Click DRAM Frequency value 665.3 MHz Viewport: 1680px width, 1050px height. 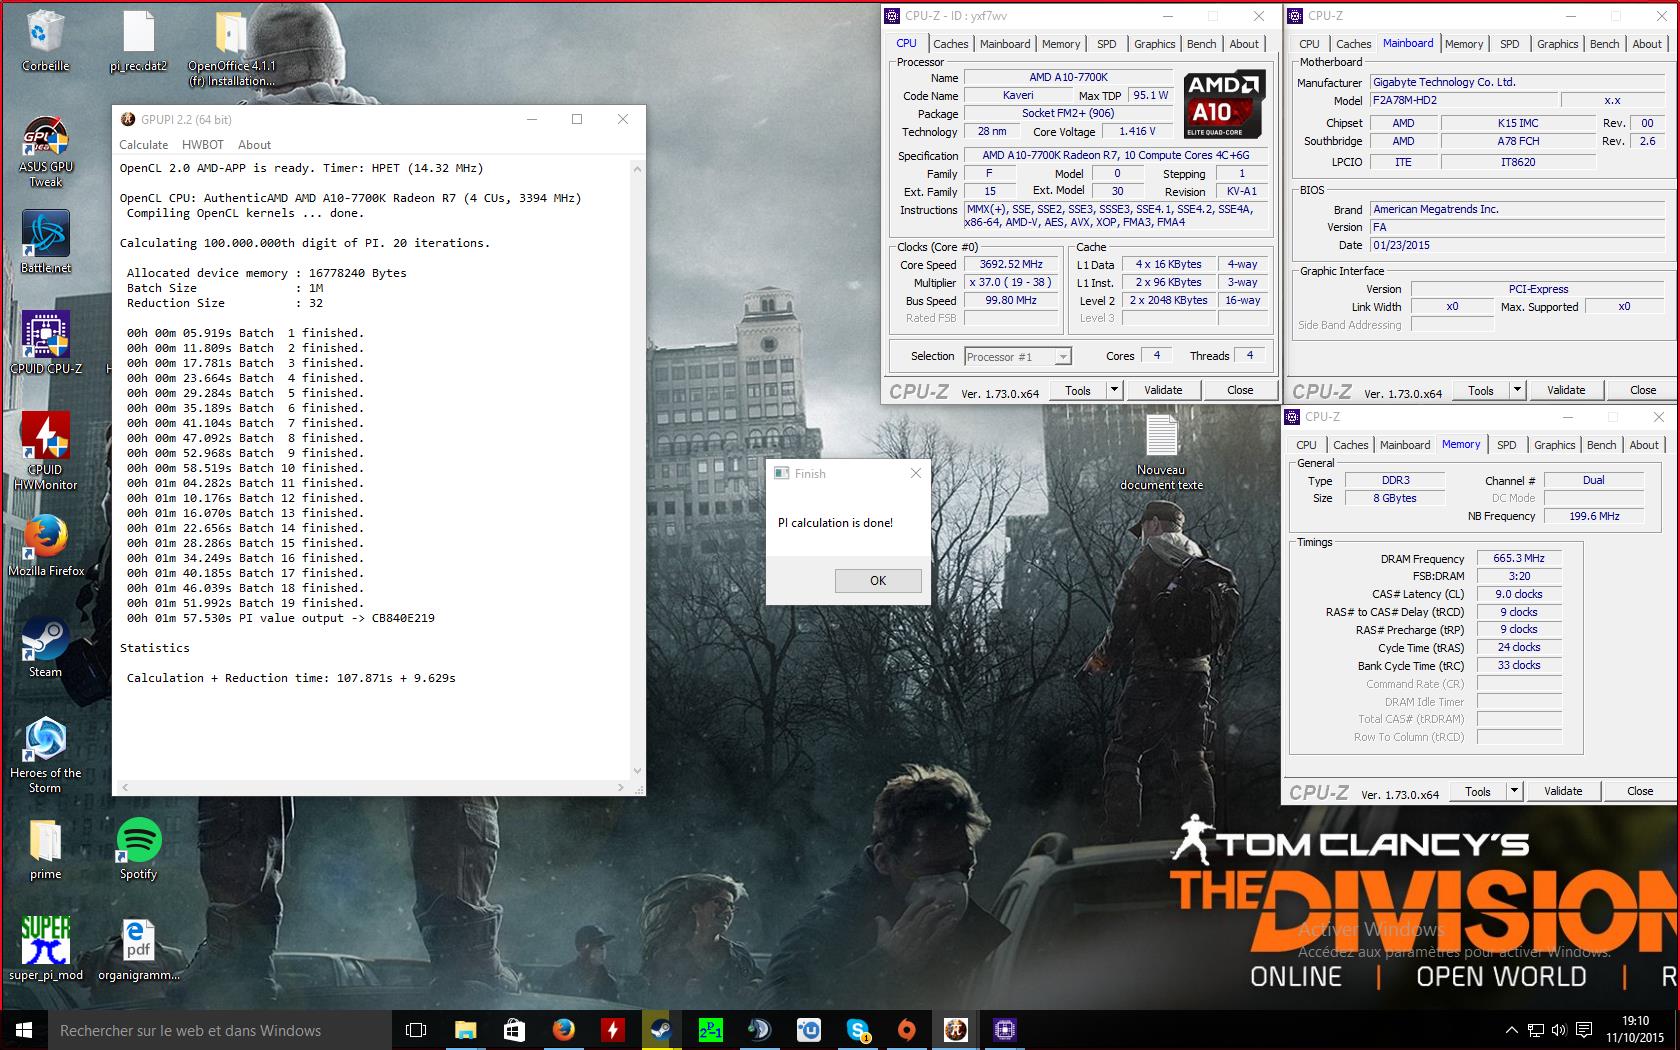pyautogui.click(x=1519, y=558)
